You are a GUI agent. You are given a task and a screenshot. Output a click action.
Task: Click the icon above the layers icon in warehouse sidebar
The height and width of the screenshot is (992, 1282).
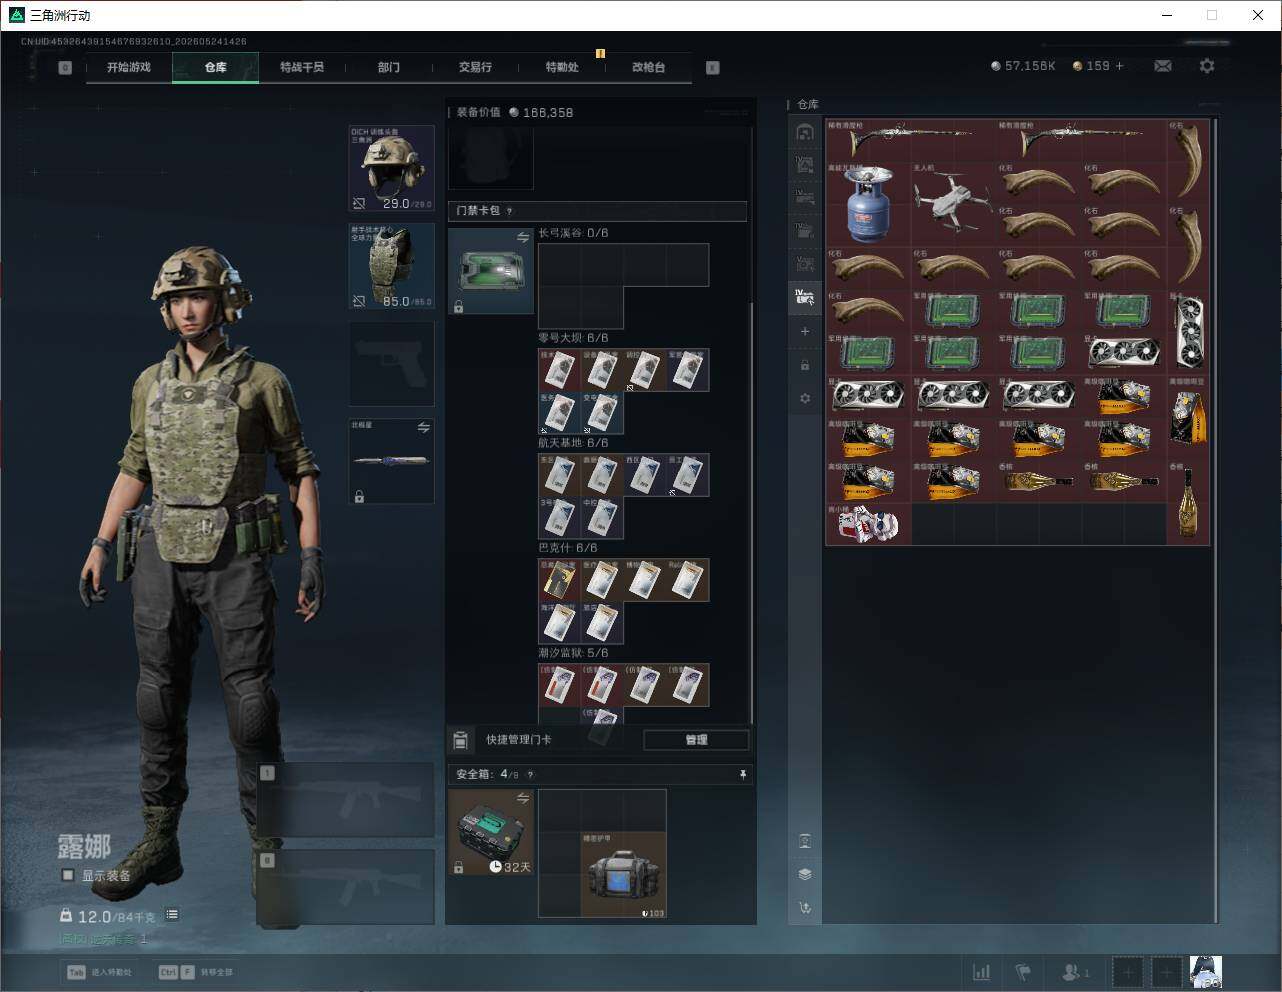805,841
